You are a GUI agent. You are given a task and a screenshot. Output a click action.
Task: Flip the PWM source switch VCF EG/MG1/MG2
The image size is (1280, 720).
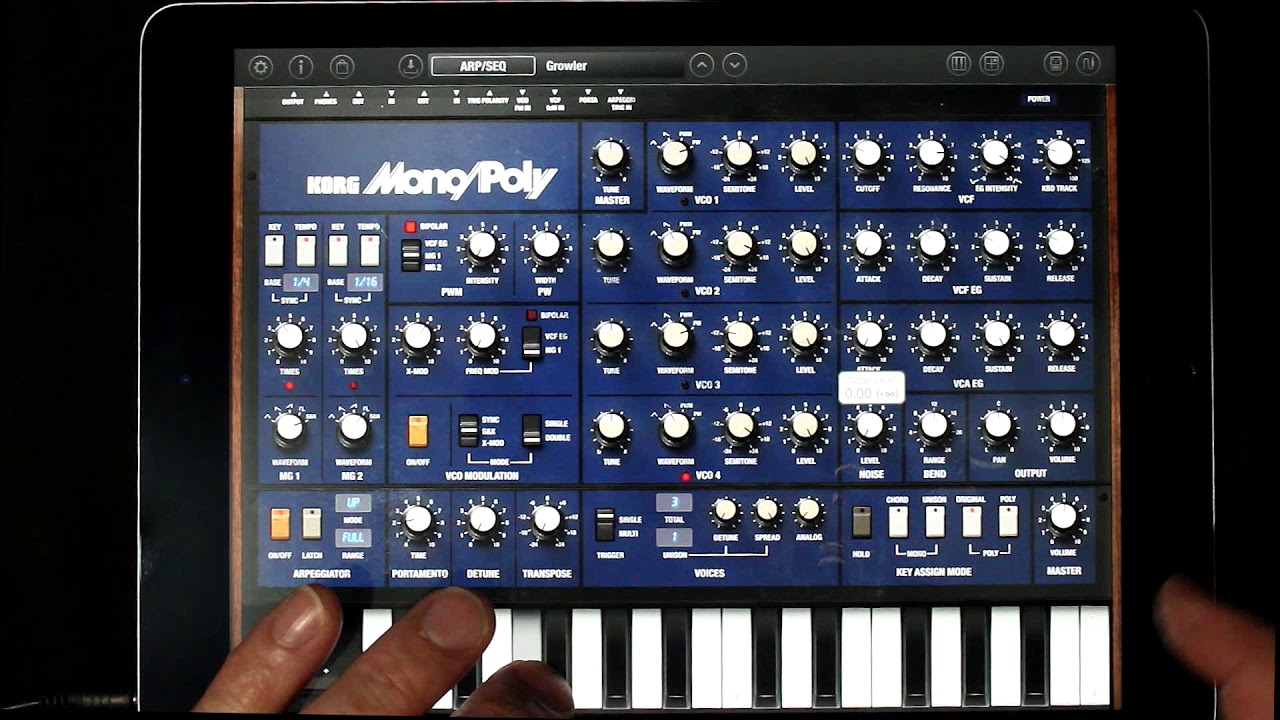410,256
